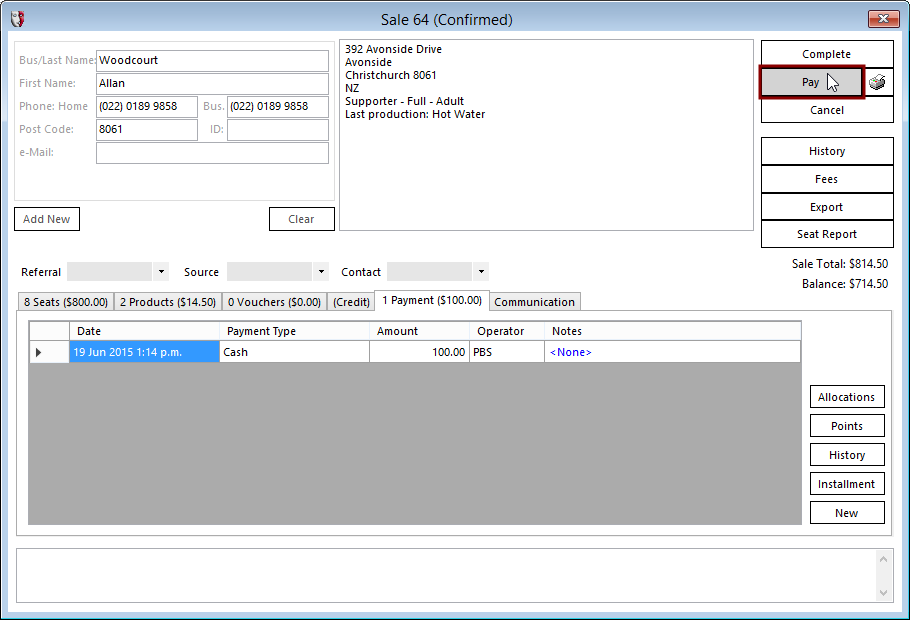910x620 pixels.
Task: Click the ID field
Action: [277, 129]
